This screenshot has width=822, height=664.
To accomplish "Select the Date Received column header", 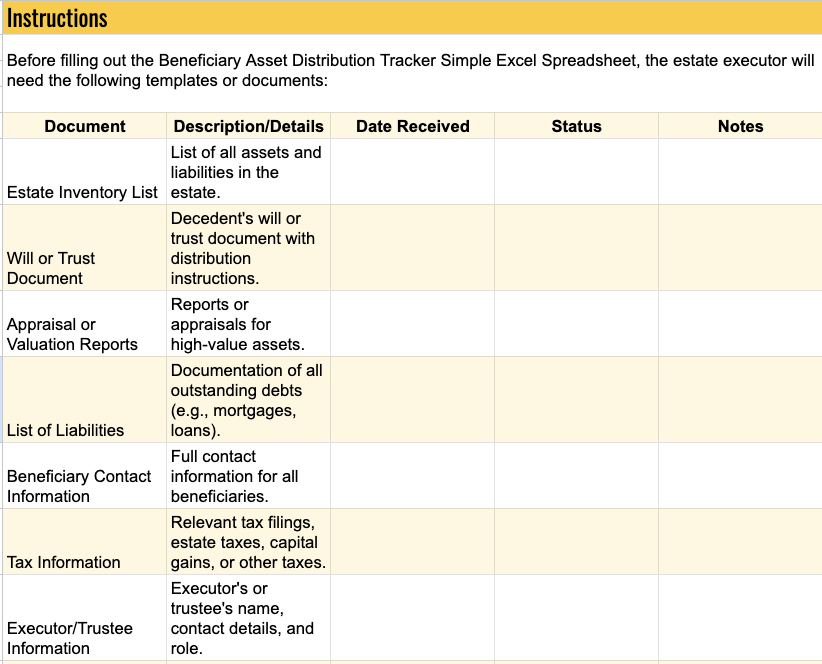I will click(x=413, y=126).
